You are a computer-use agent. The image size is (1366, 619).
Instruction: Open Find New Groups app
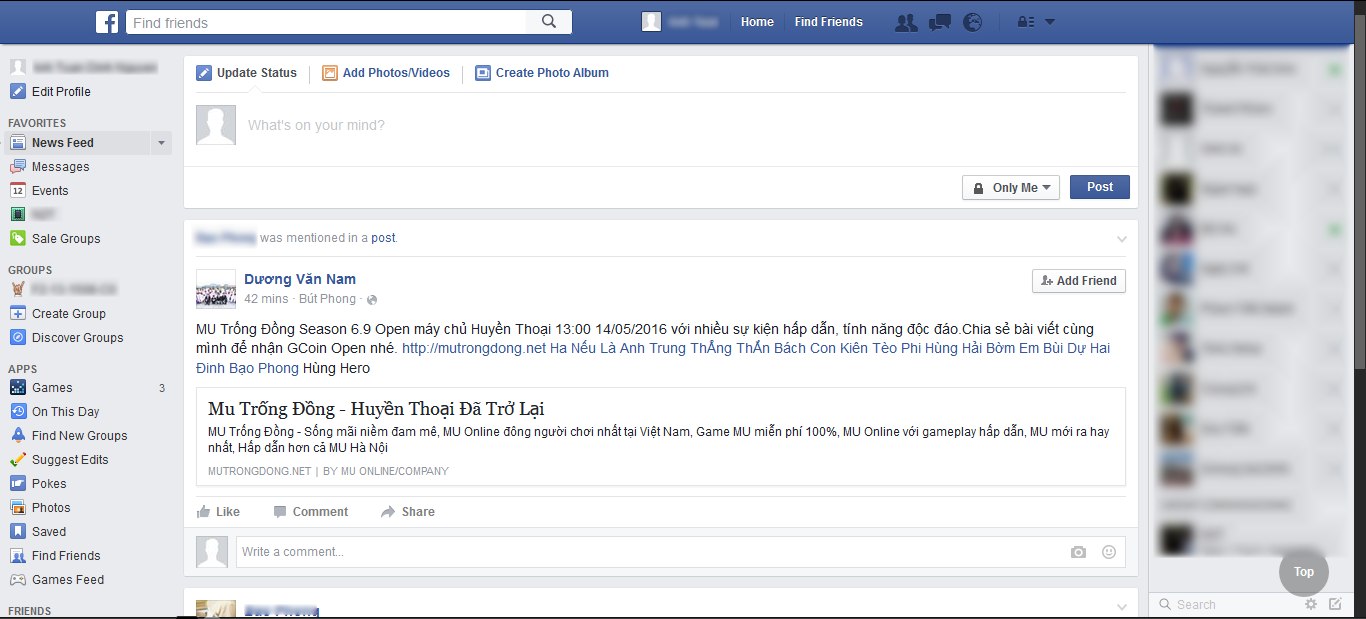click(79, 436)
